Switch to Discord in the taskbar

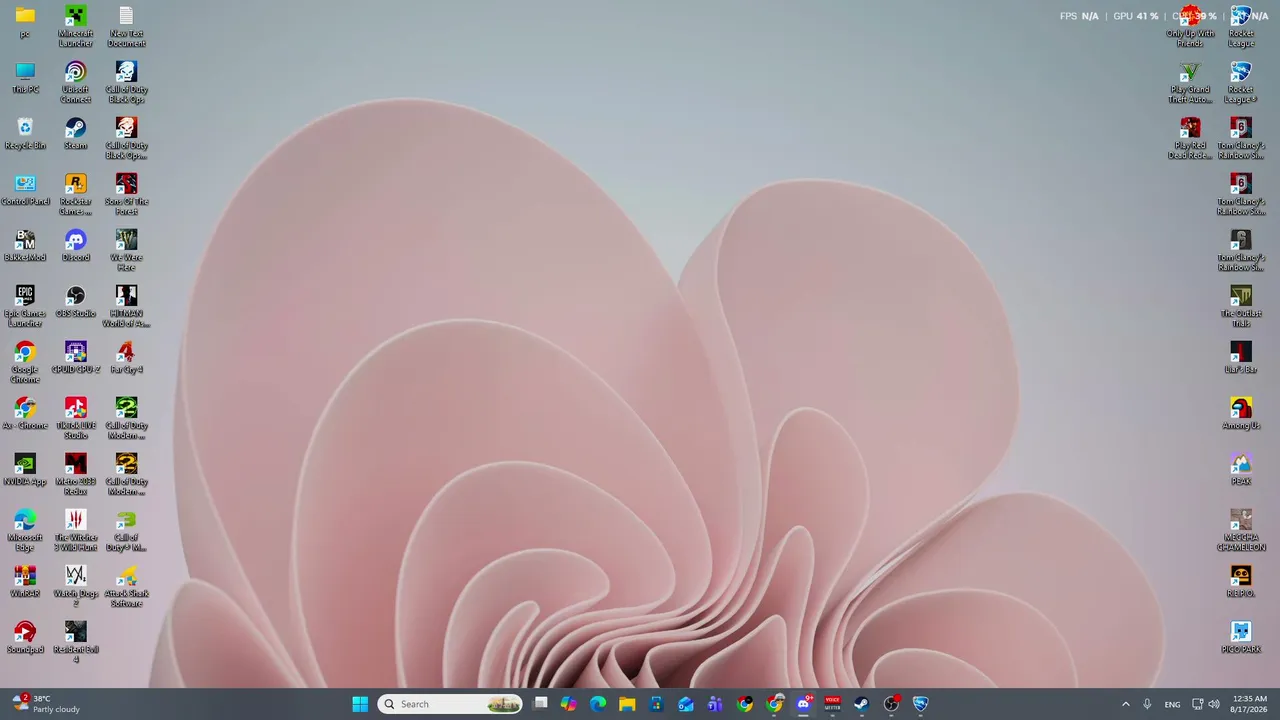click(803, 704)
